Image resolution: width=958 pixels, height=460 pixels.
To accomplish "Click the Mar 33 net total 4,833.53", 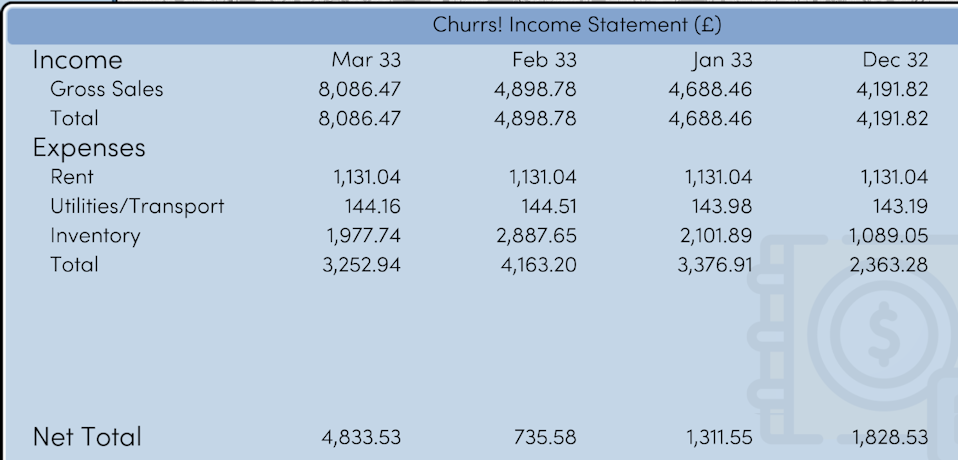I will click(361, 438).
